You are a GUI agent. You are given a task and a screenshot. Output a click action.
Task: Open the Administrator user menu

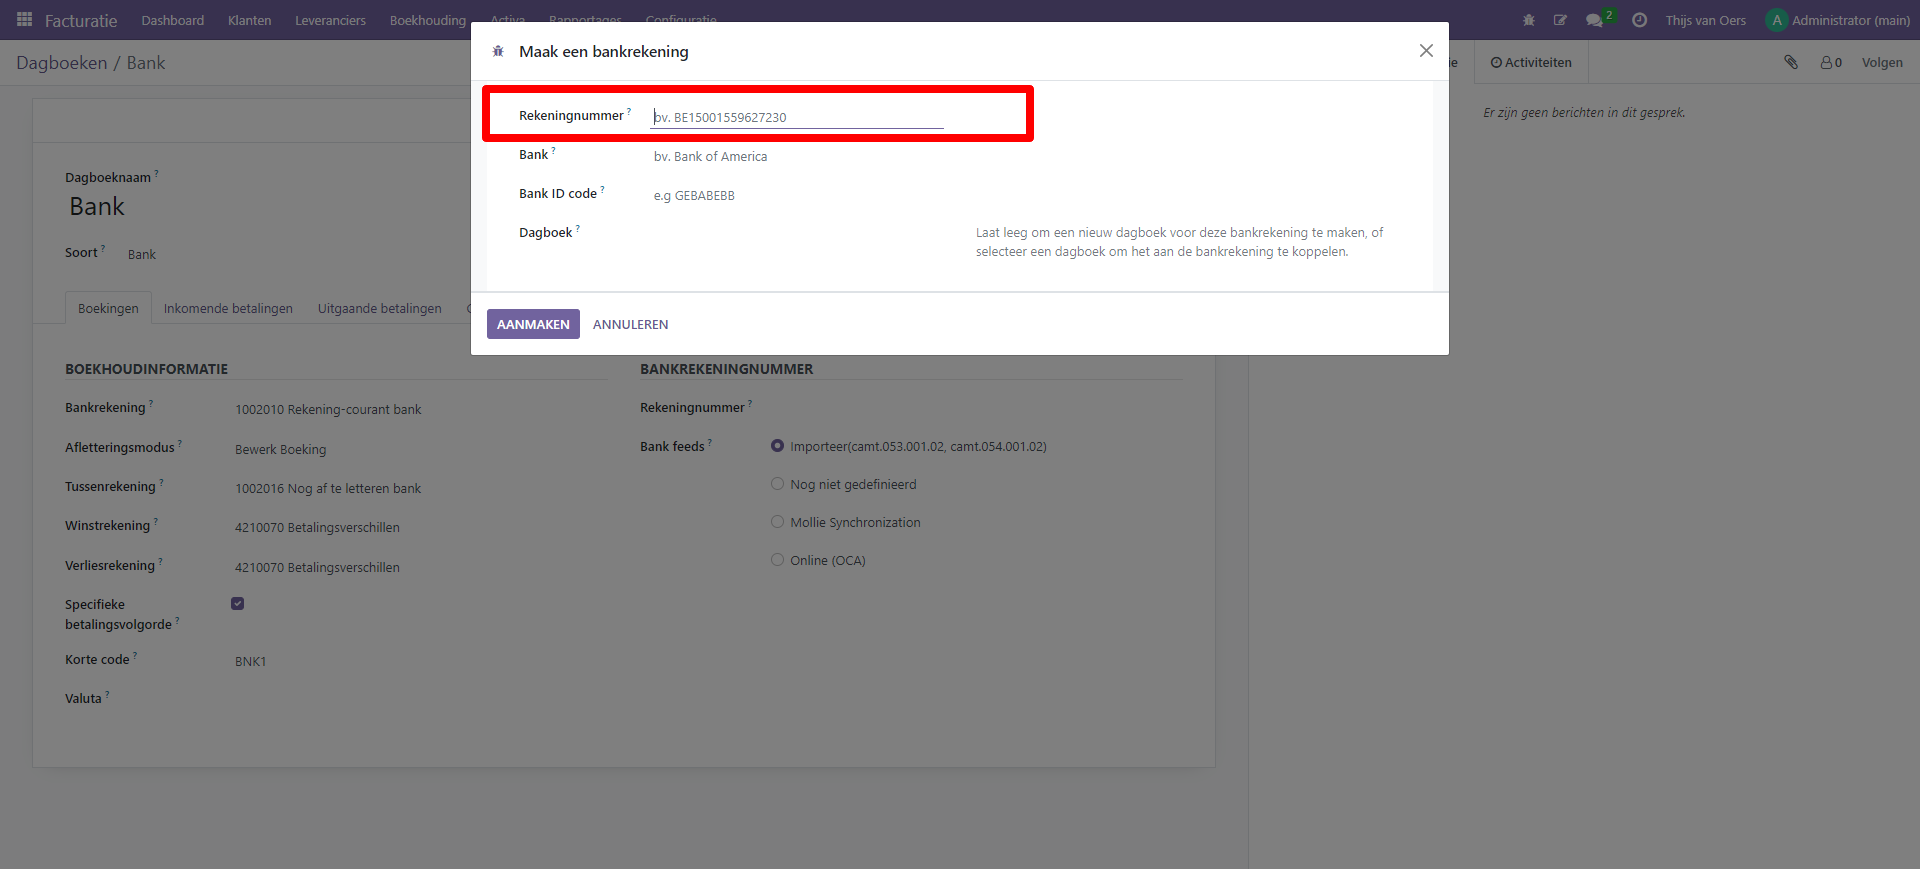tap(1838, 20)
